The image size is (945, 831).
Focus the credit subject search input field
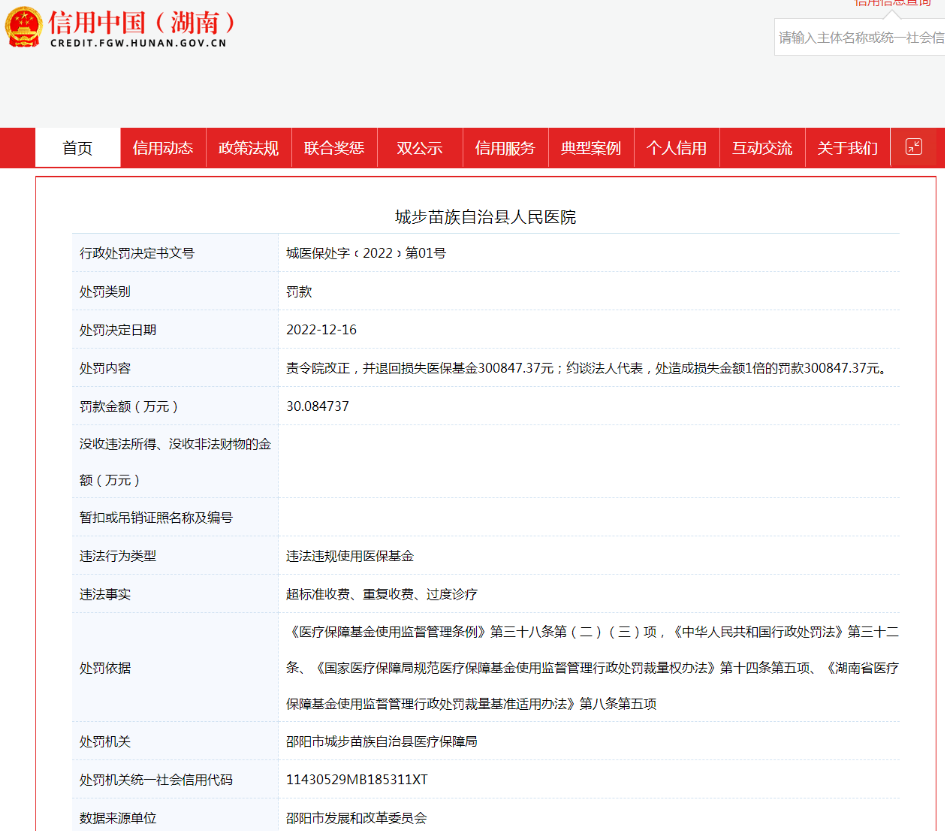click(860, 37)
